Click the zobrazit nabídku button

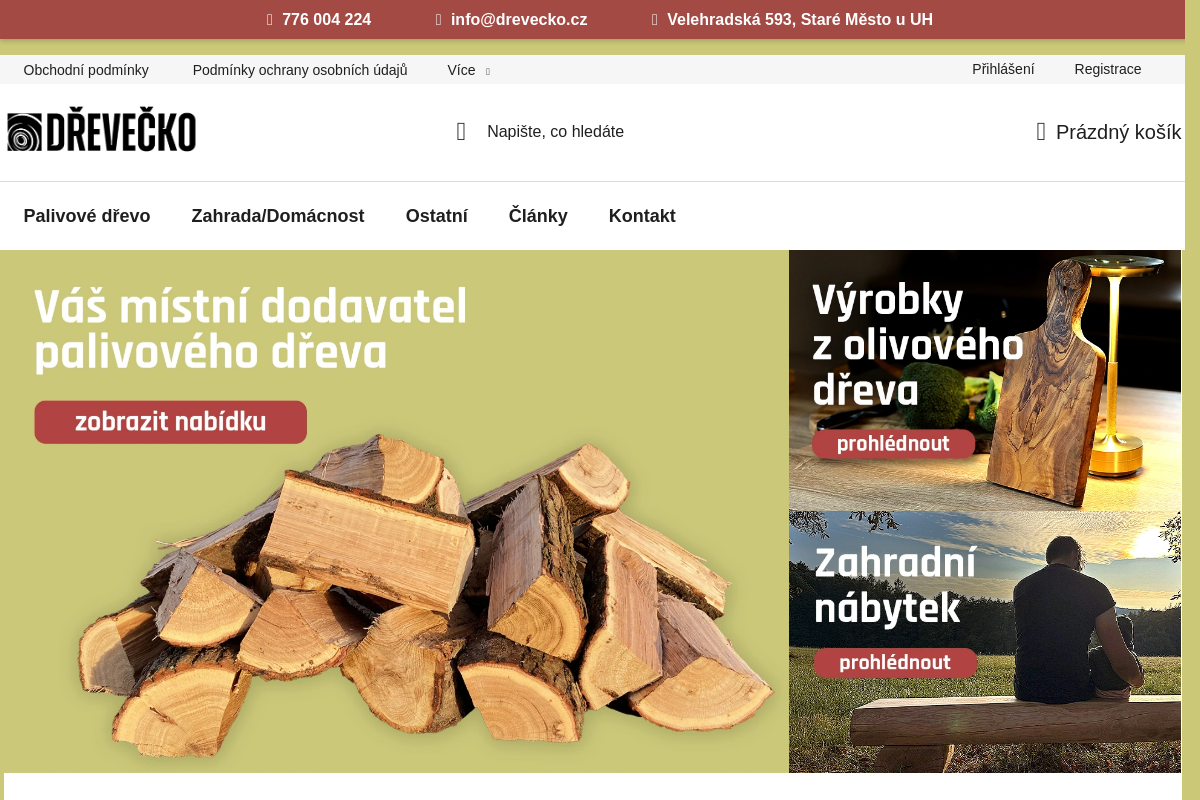170,422
